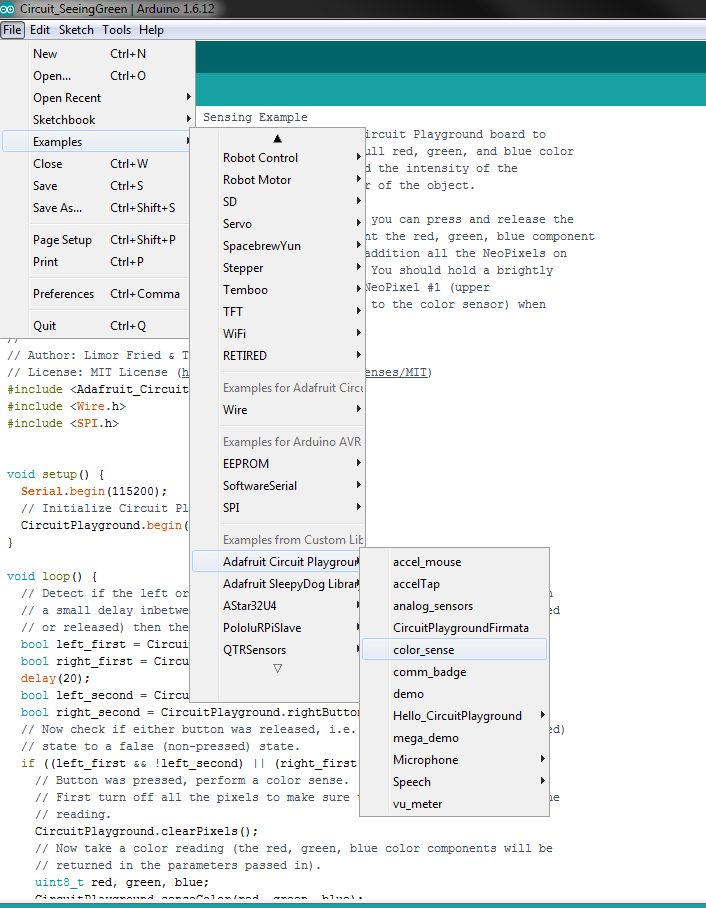Image resolution: width=706 pixels, height=908 pixels.
Task: Click '#include <SPI.h>' line
Action: 63,423
